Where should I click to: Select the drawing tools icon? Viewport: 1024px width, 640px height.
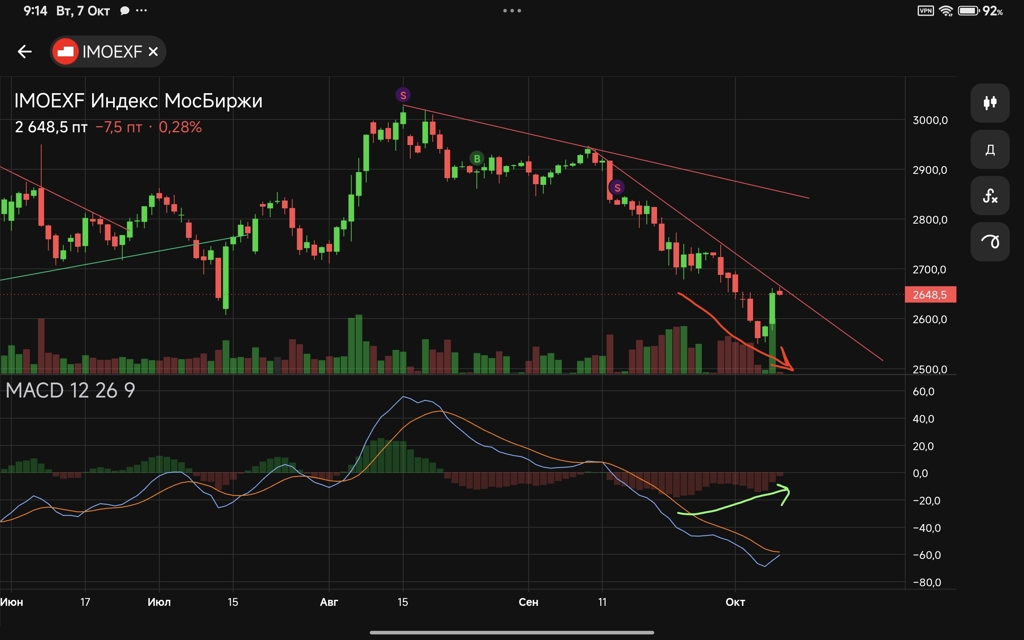[990, 242]
